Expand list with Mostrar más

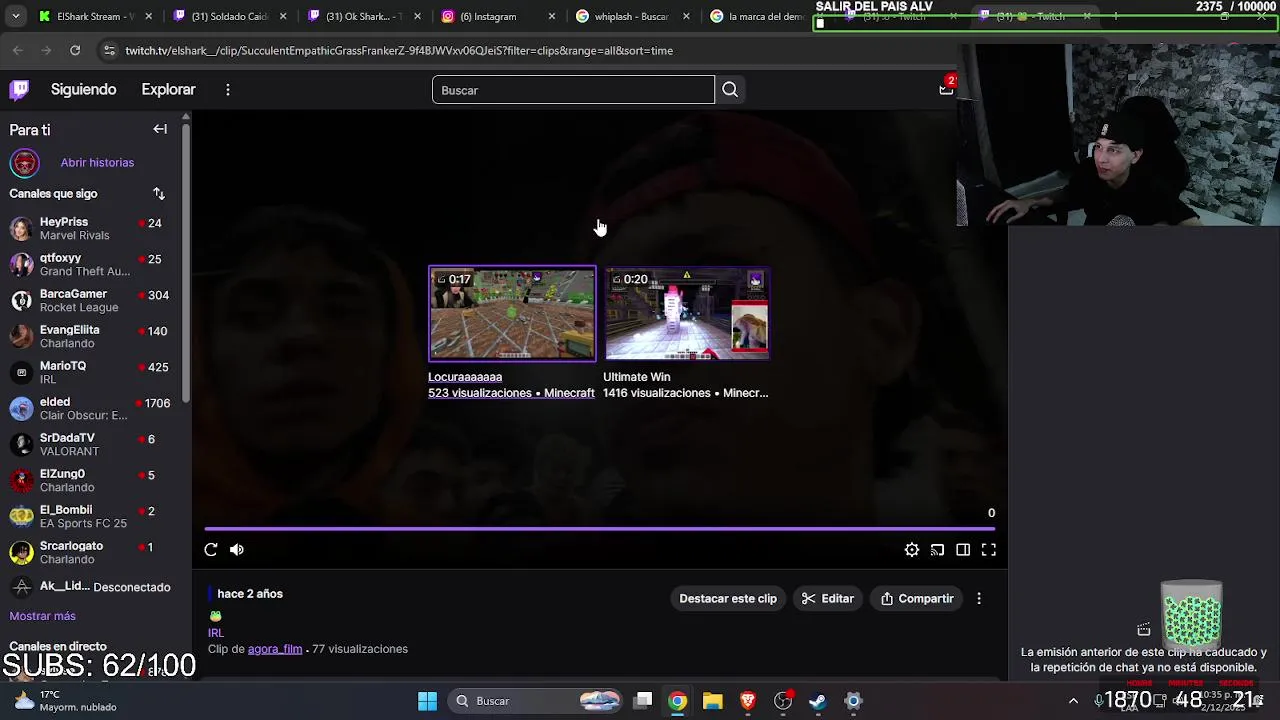pos(42,616)
